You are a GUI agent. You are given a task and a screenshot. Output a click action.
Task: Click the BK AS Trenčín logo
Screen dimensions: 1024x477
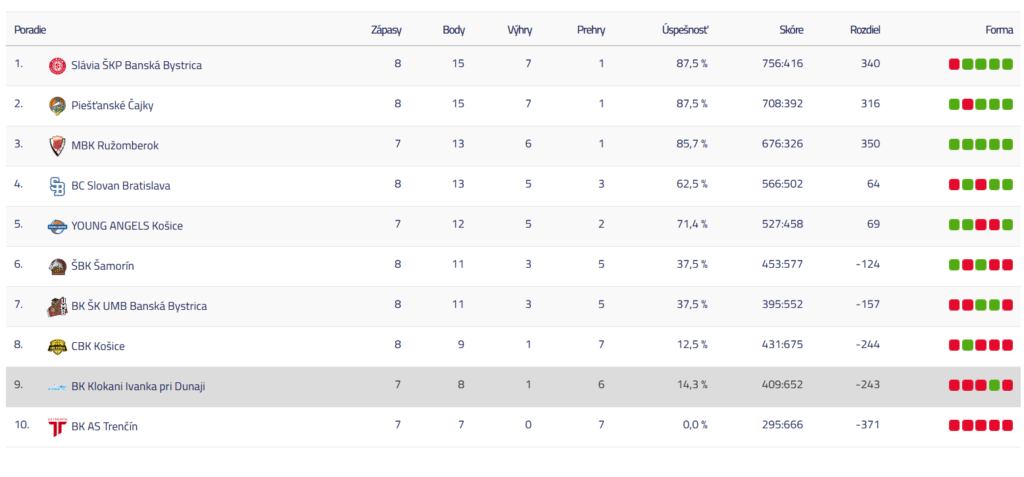[x=57, y=427]
